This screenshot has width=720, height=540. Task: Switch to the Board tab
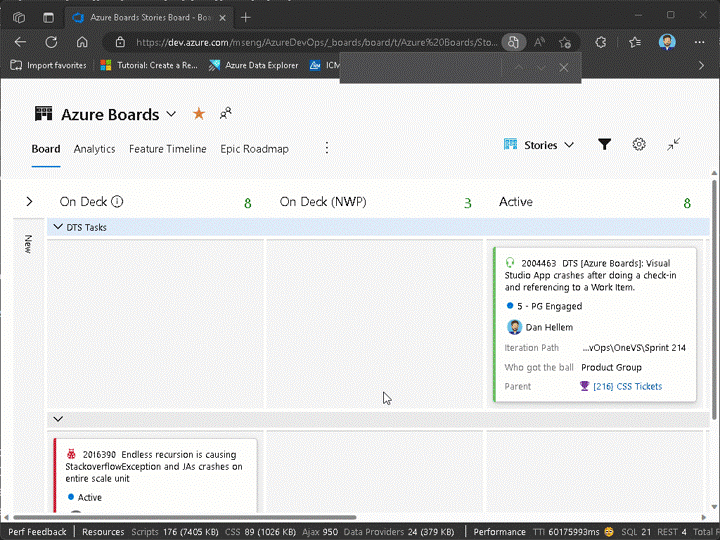coord(46,149)
